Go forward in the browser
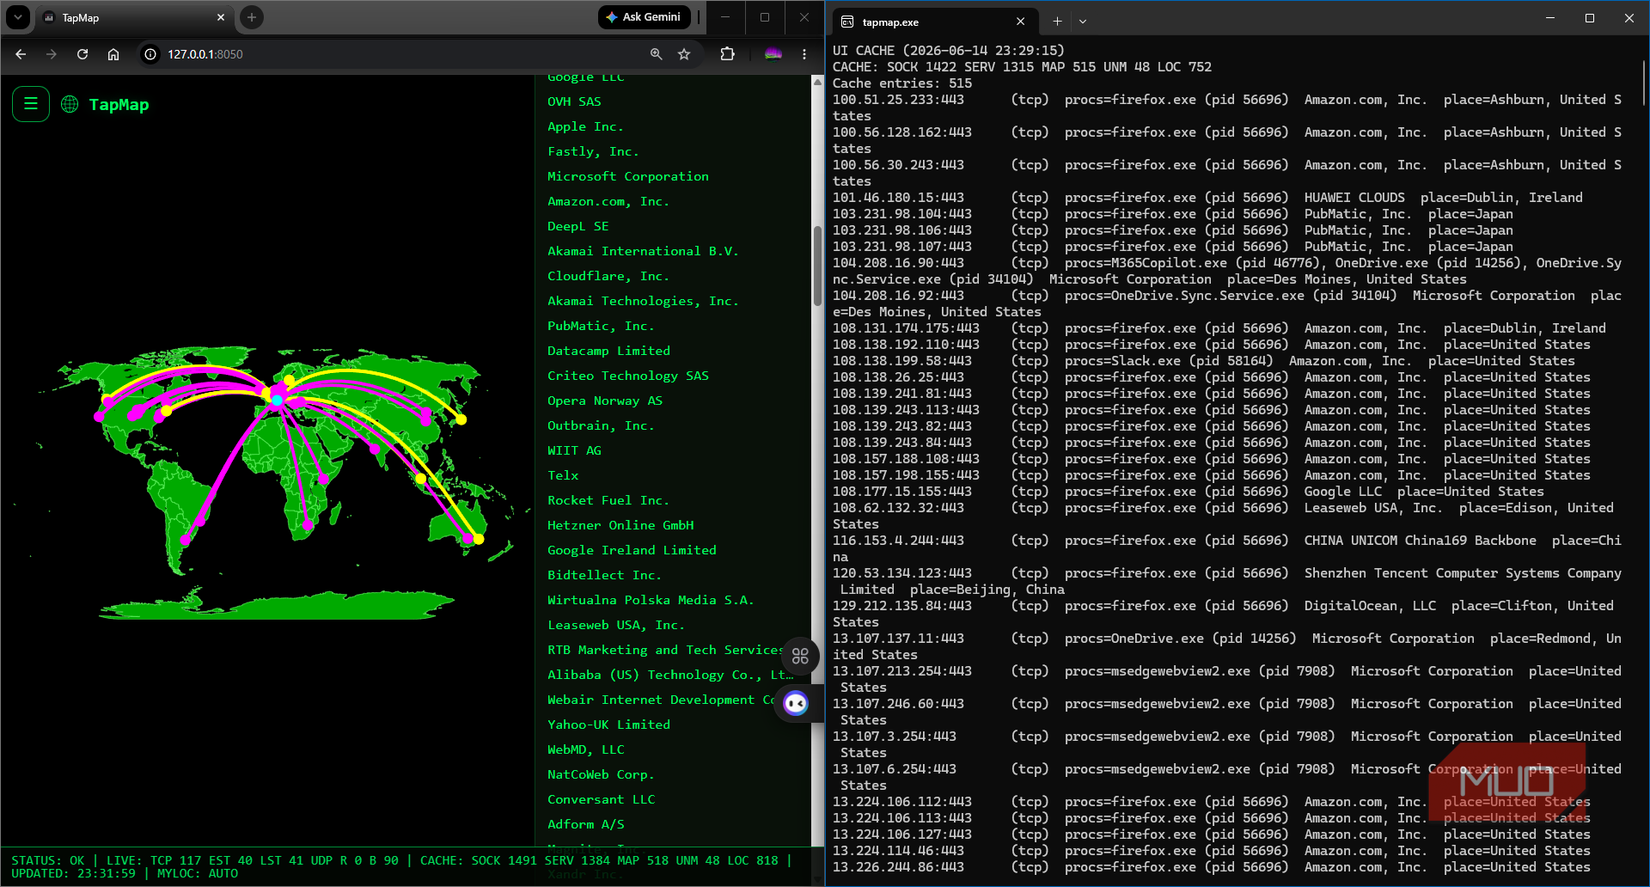 (x=52, y=54)
